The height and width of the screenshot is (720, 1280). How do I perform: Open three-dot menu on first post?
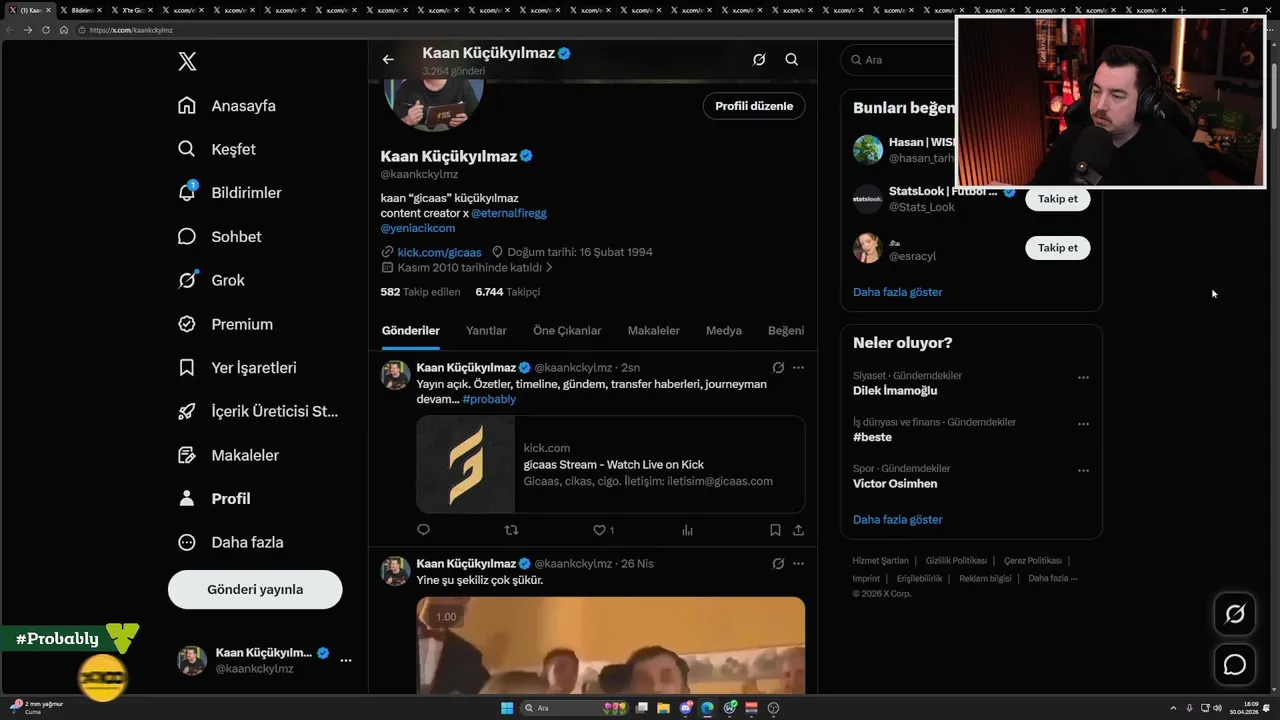798,368
